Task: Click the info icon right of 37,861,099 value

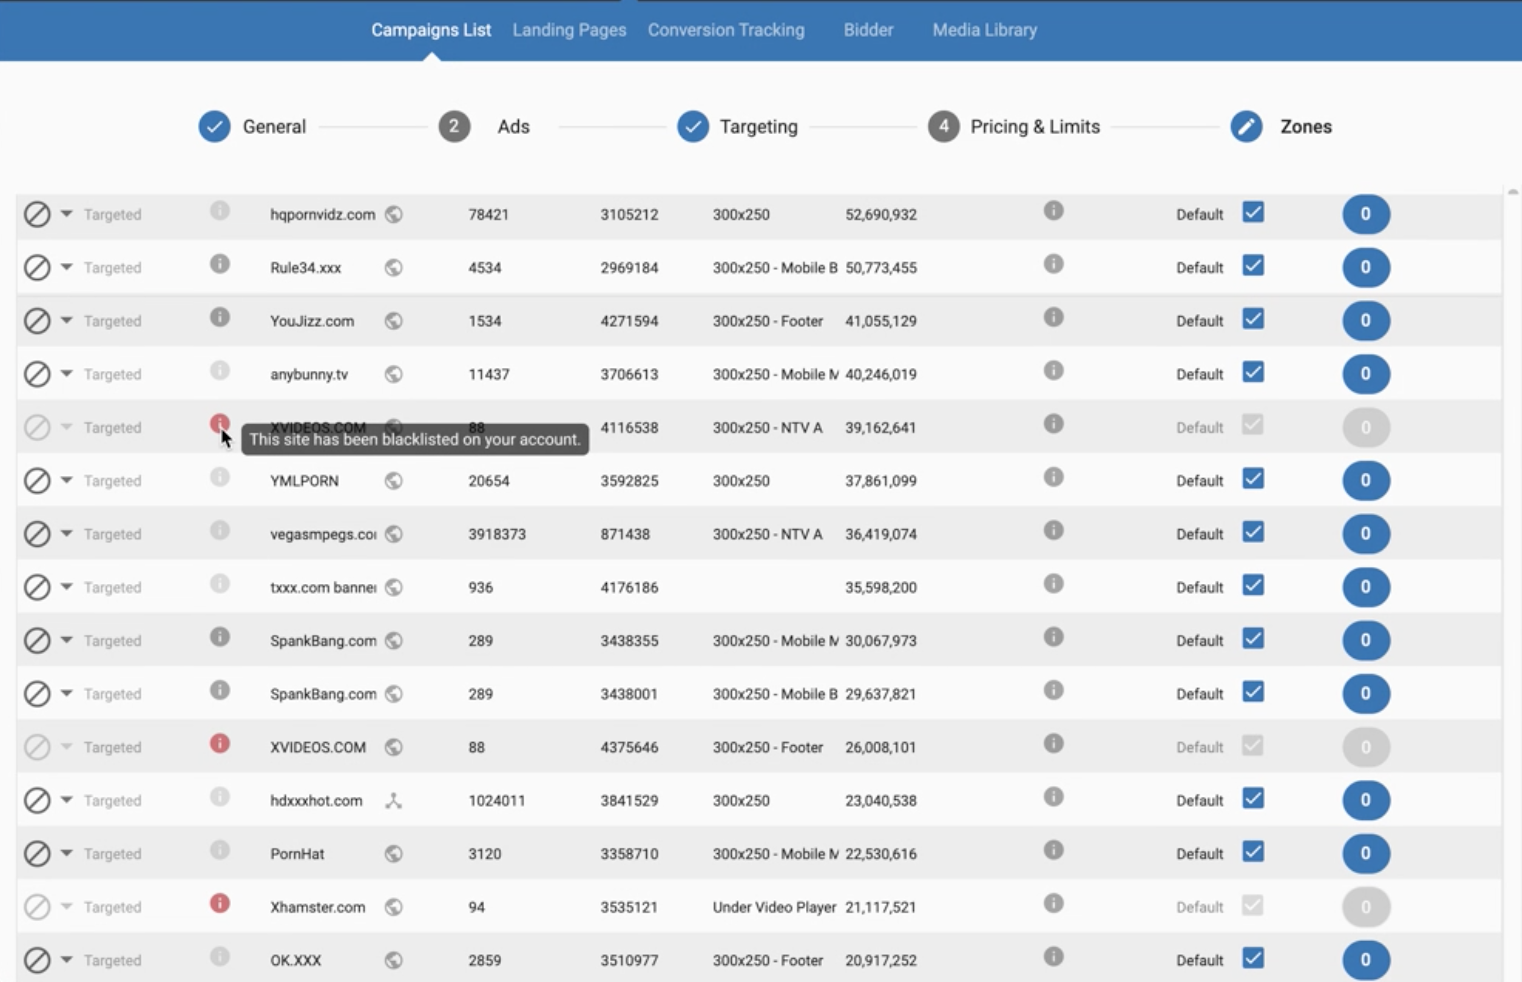Action: pyautogui.click(x=1053, y=478)
